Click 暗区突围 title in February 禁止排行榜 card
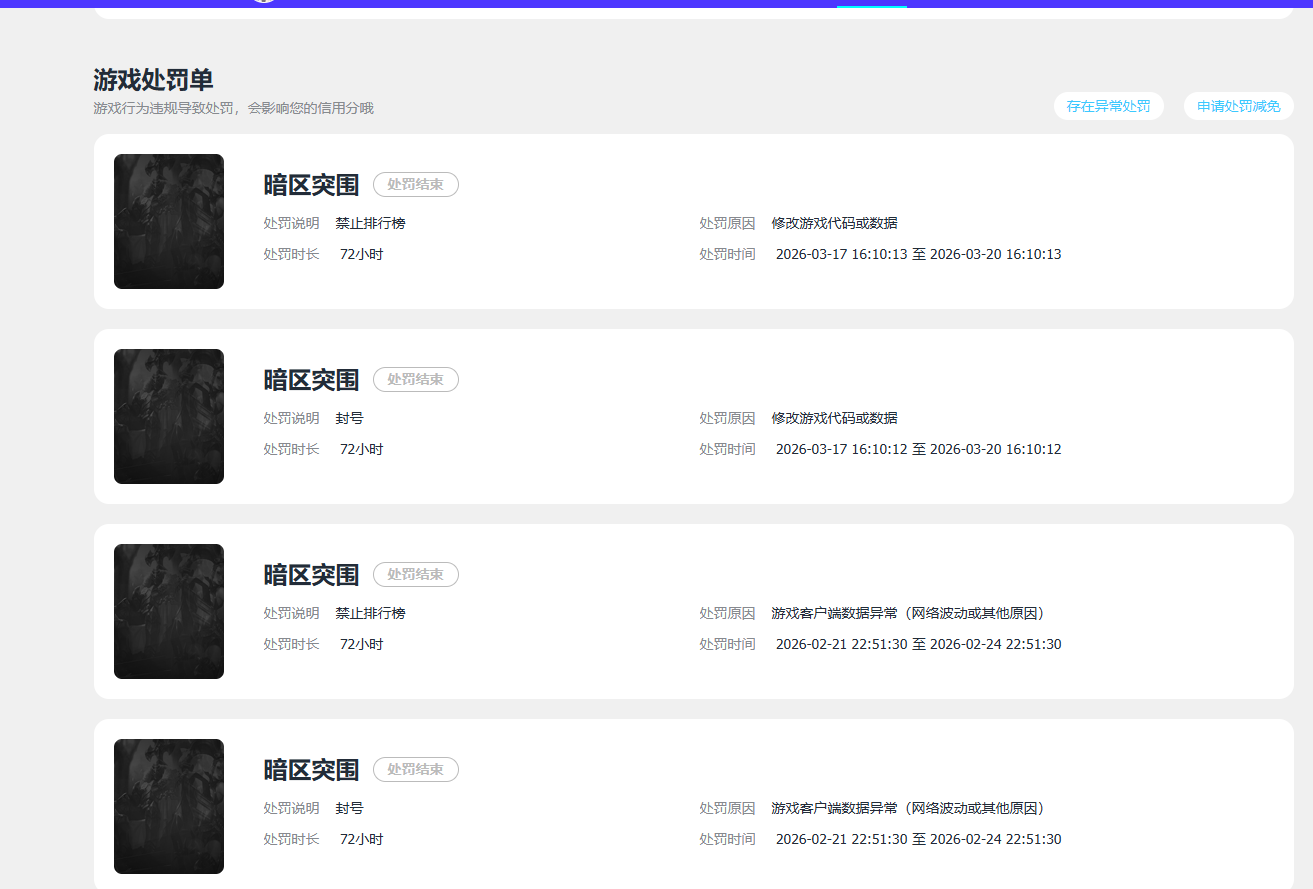Image resolution: width=1313 pixels, height=889 pixels. coord(311,575)
